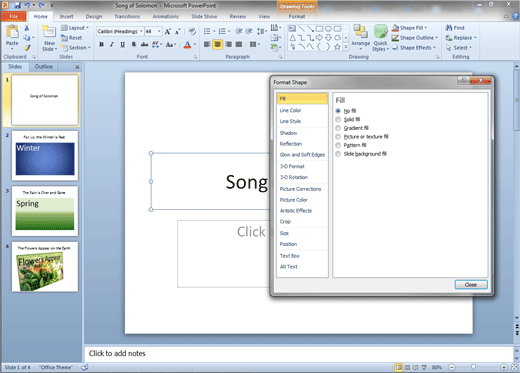The width and height of the screenshot is (520, 373).
Task: Click Reset in the Slides group
Action: click(72, 38)
